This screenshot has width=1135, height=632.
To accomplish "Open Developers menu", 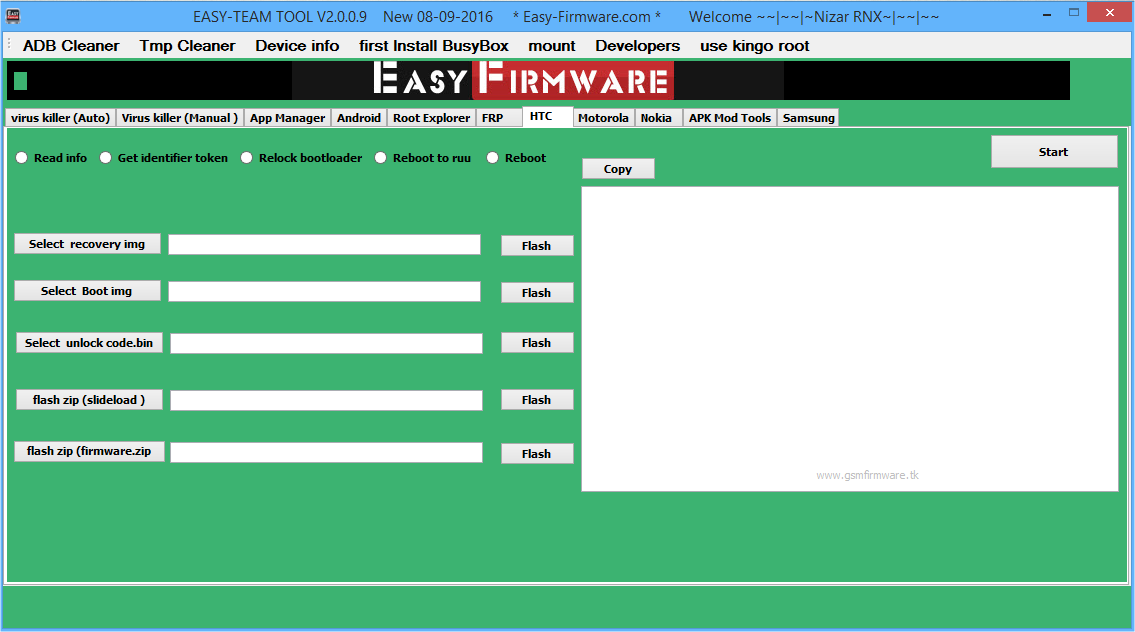I will pyautogui.click(x=637, y=46).
